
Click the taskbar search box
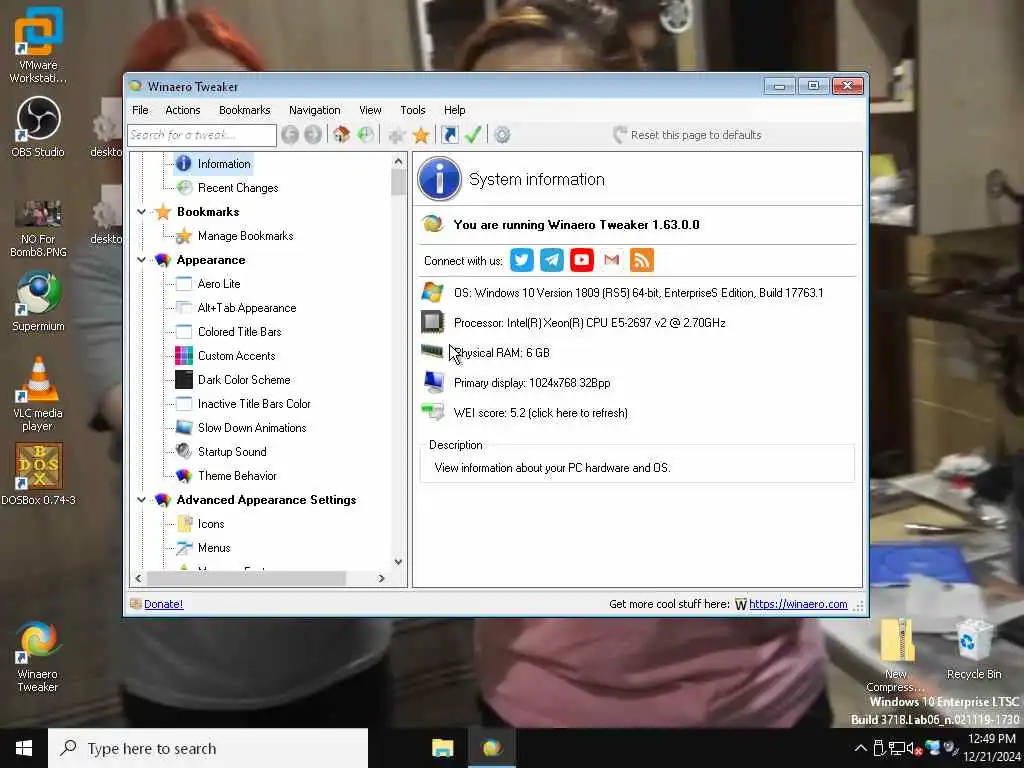tap(208, 748)
